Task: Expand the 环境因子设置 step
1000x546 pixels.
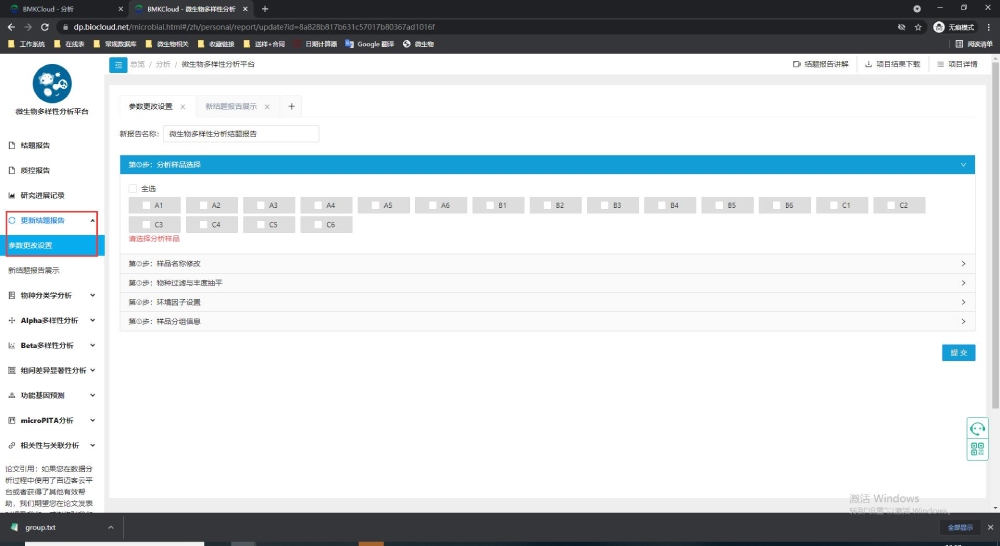Action: tap(546, 302)
